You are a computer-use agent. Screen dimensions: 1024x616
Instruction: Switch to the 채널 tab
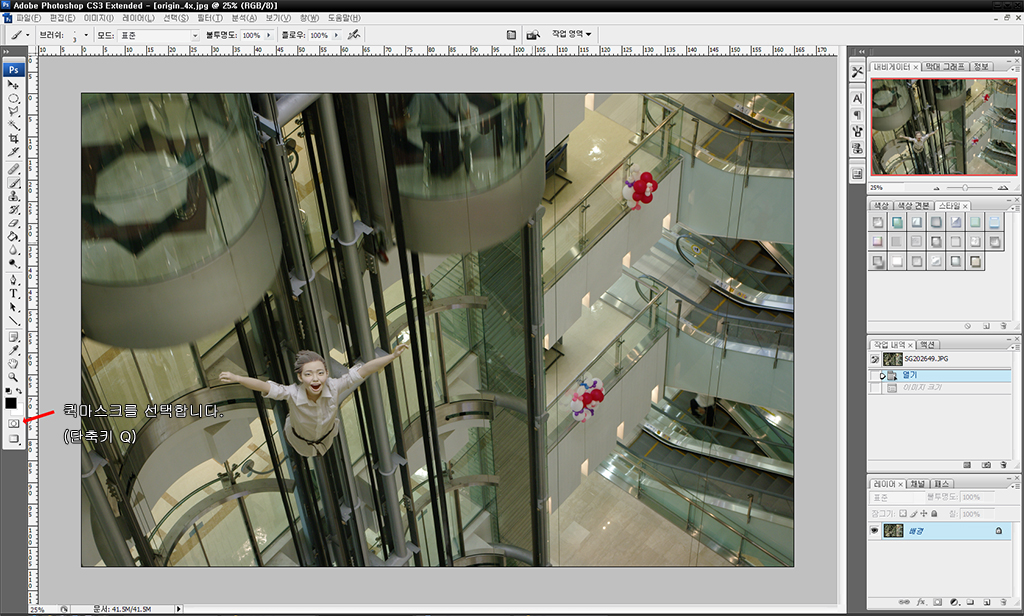[918, 484]
